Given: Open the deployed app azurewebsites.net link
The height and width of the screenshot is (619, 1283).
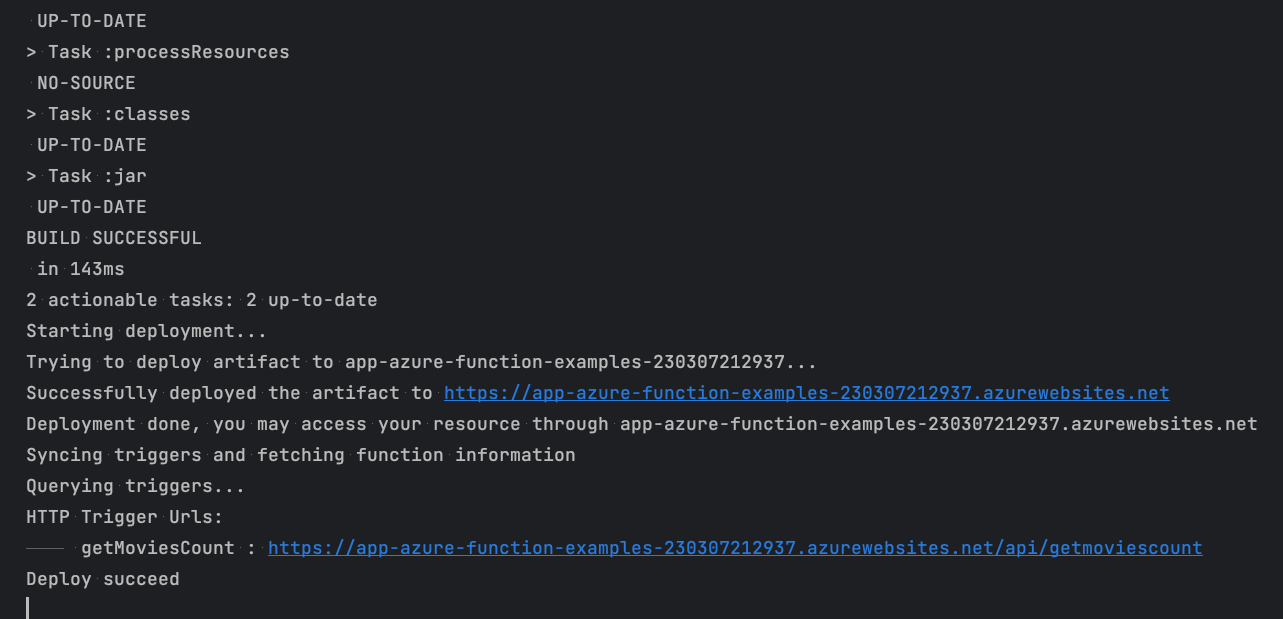Looking at the screenshot, I should pos(806,393).
